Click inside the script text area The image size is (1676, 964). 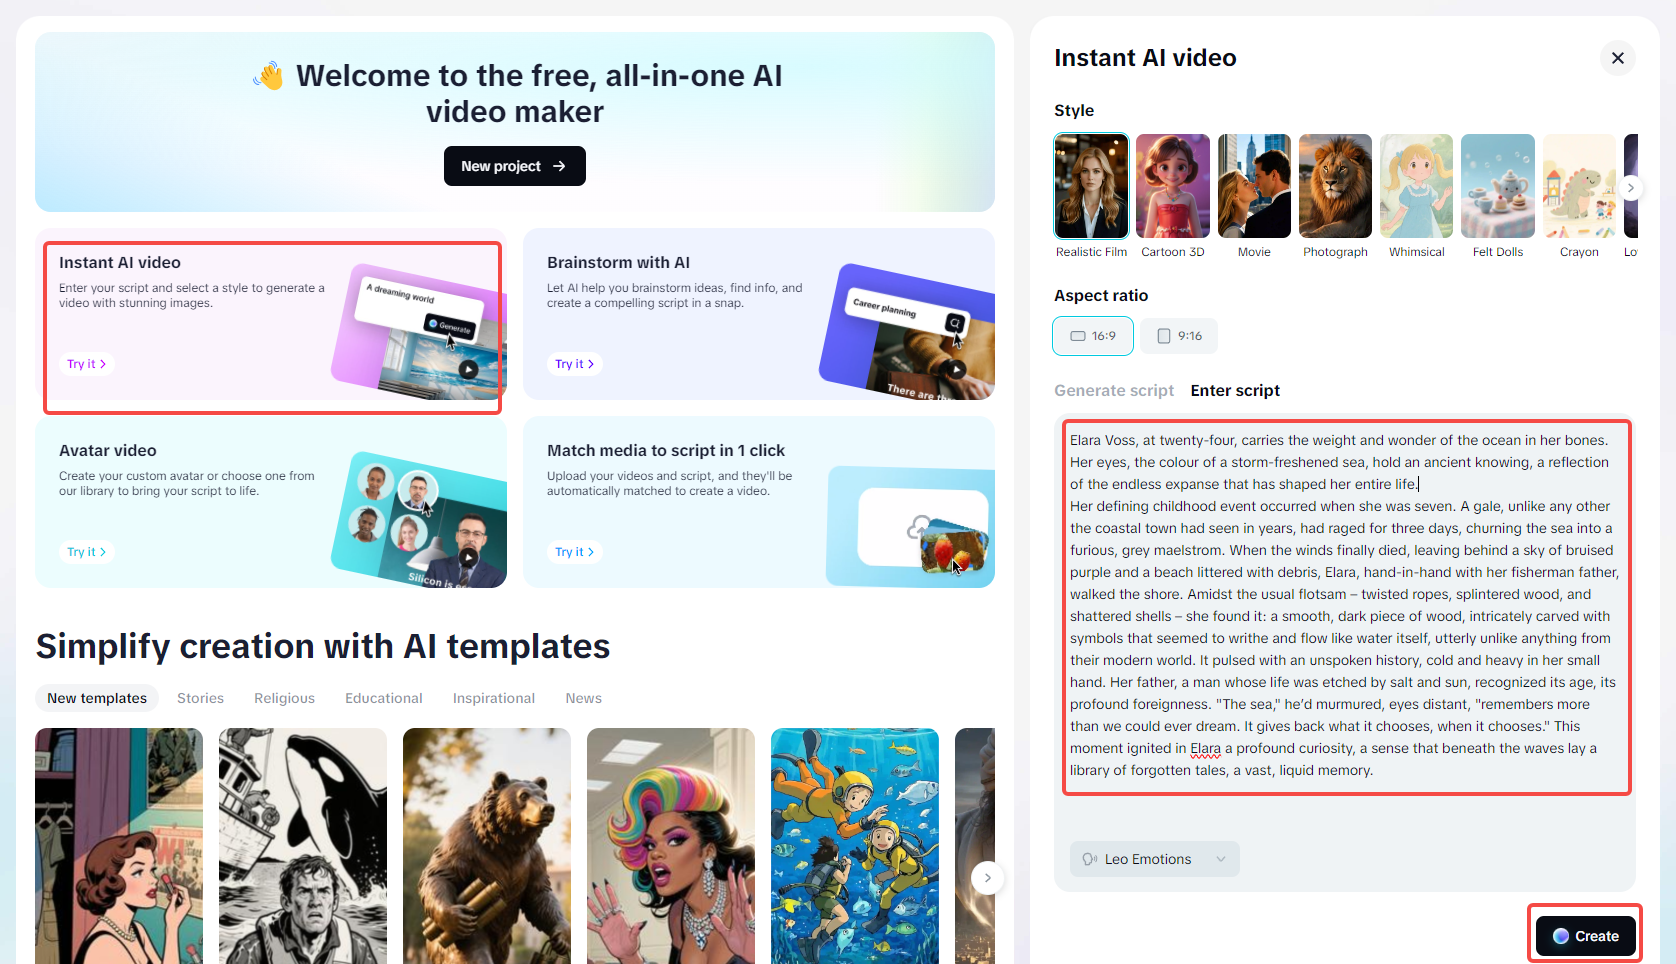tap(1346, 606)
